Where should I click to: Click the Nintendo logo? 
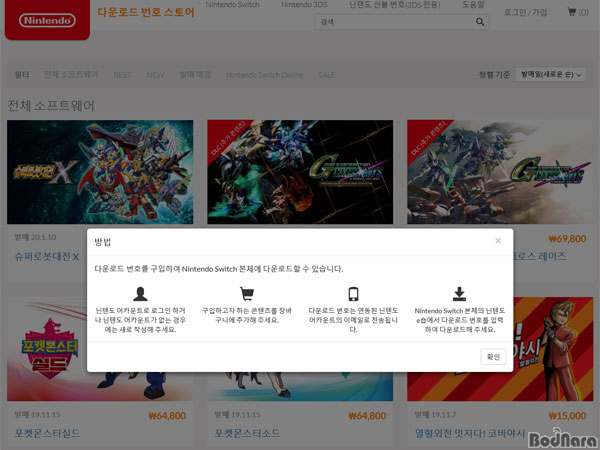pyautogui.click(x=47, y=20)
